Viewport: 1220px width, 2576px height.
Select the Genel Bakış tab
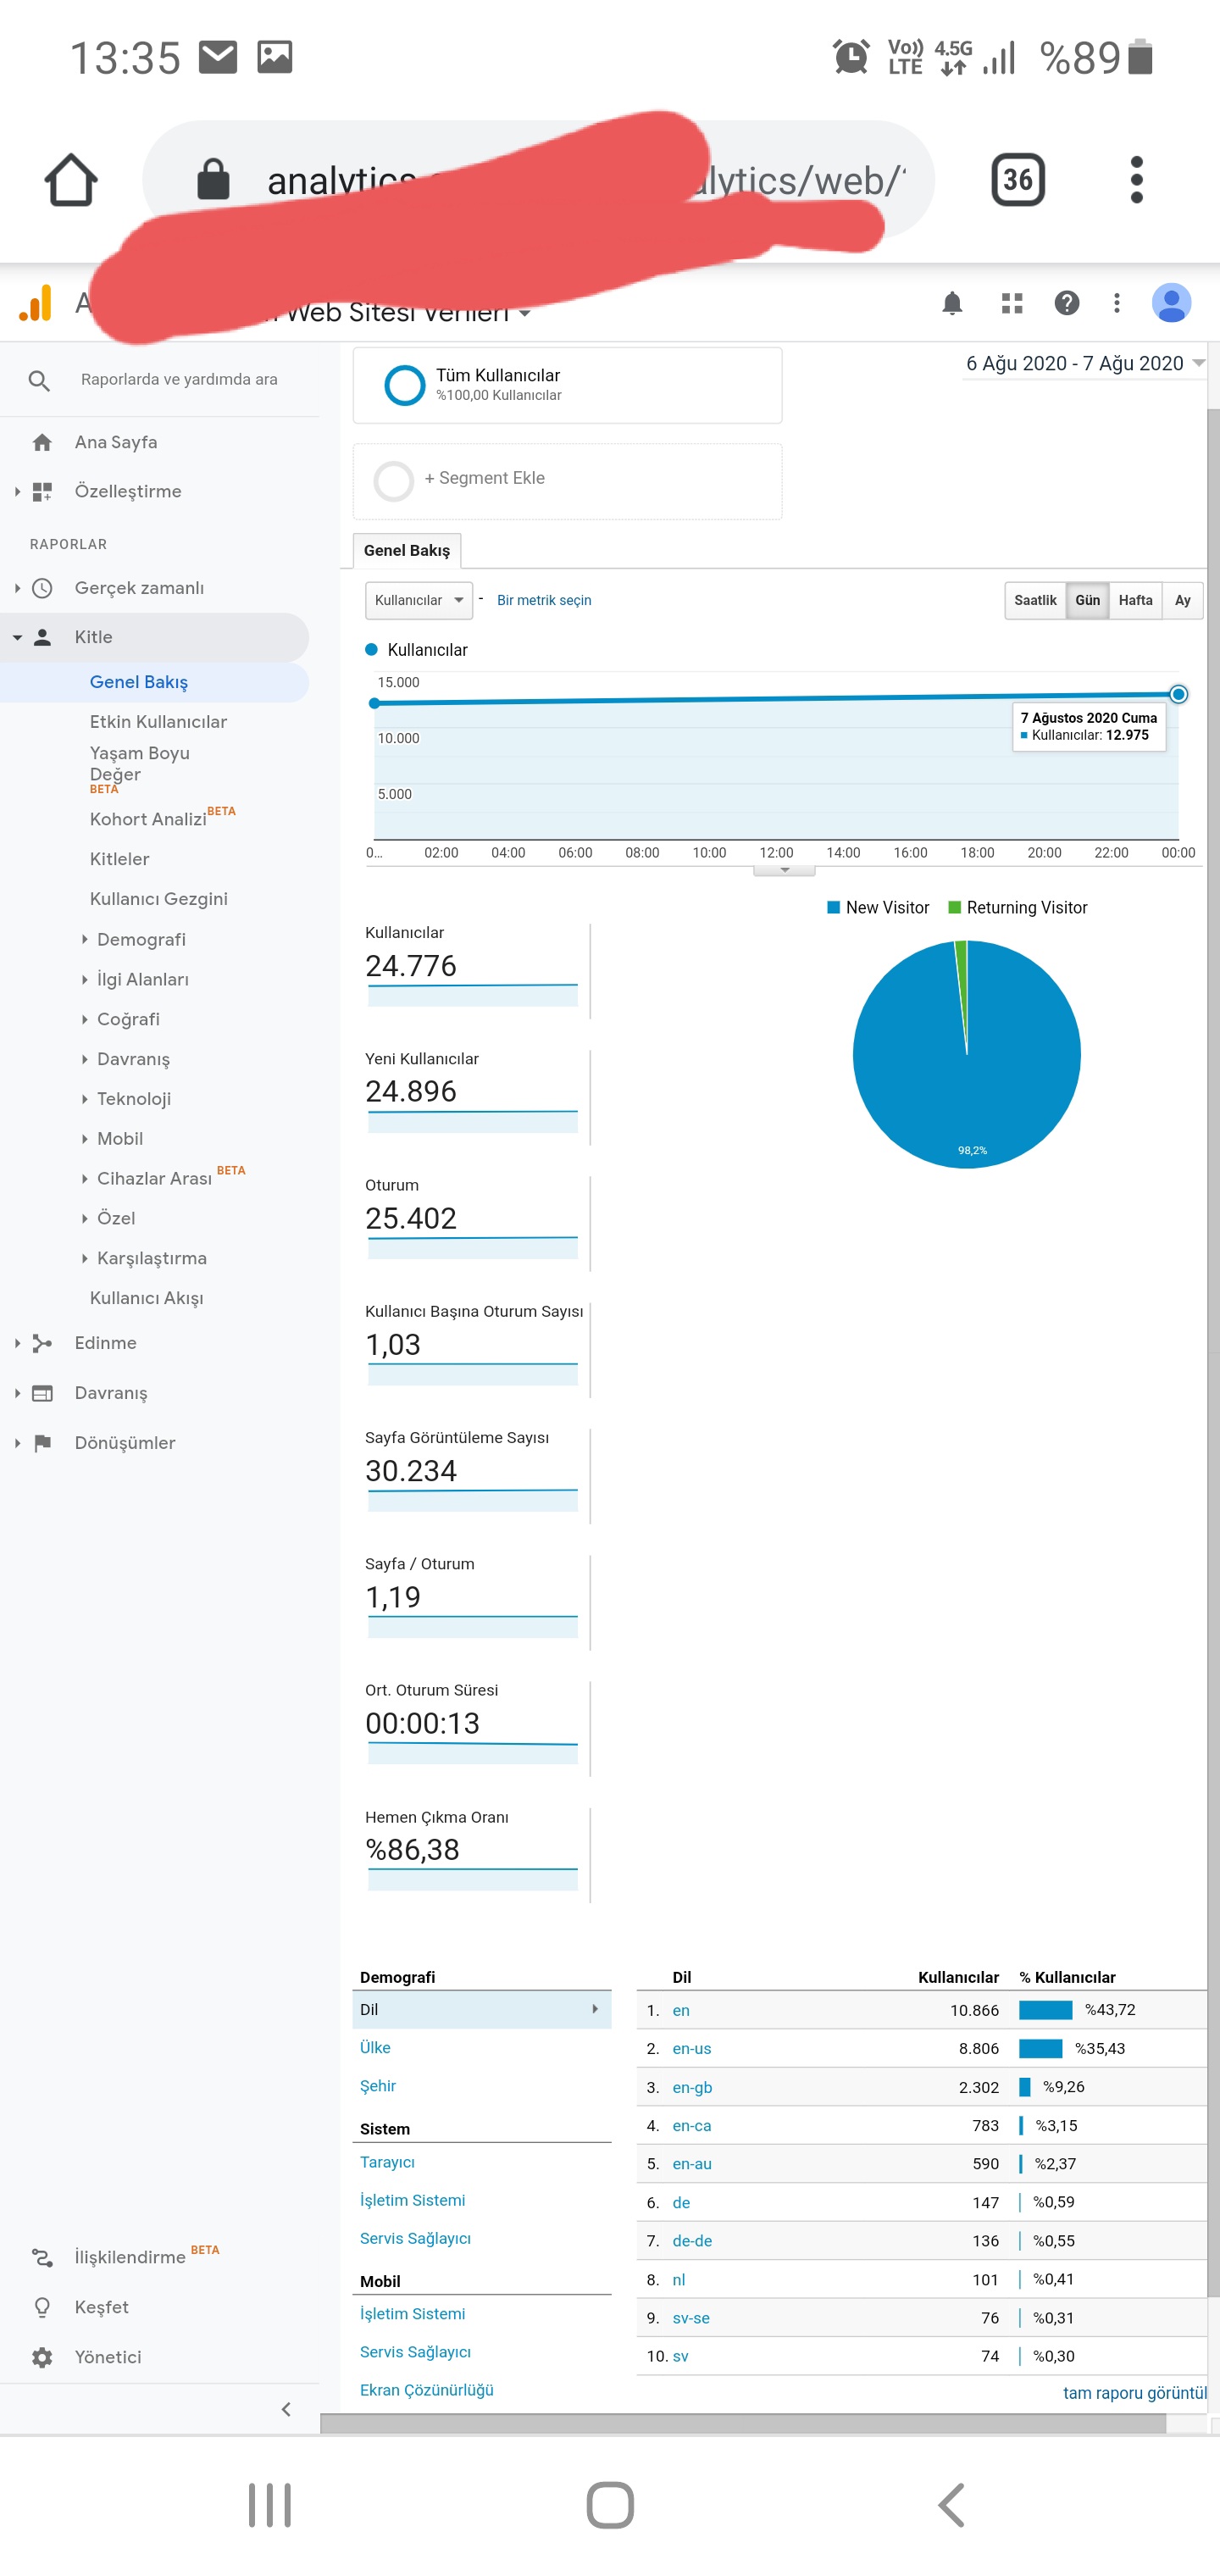click(407, 550)
